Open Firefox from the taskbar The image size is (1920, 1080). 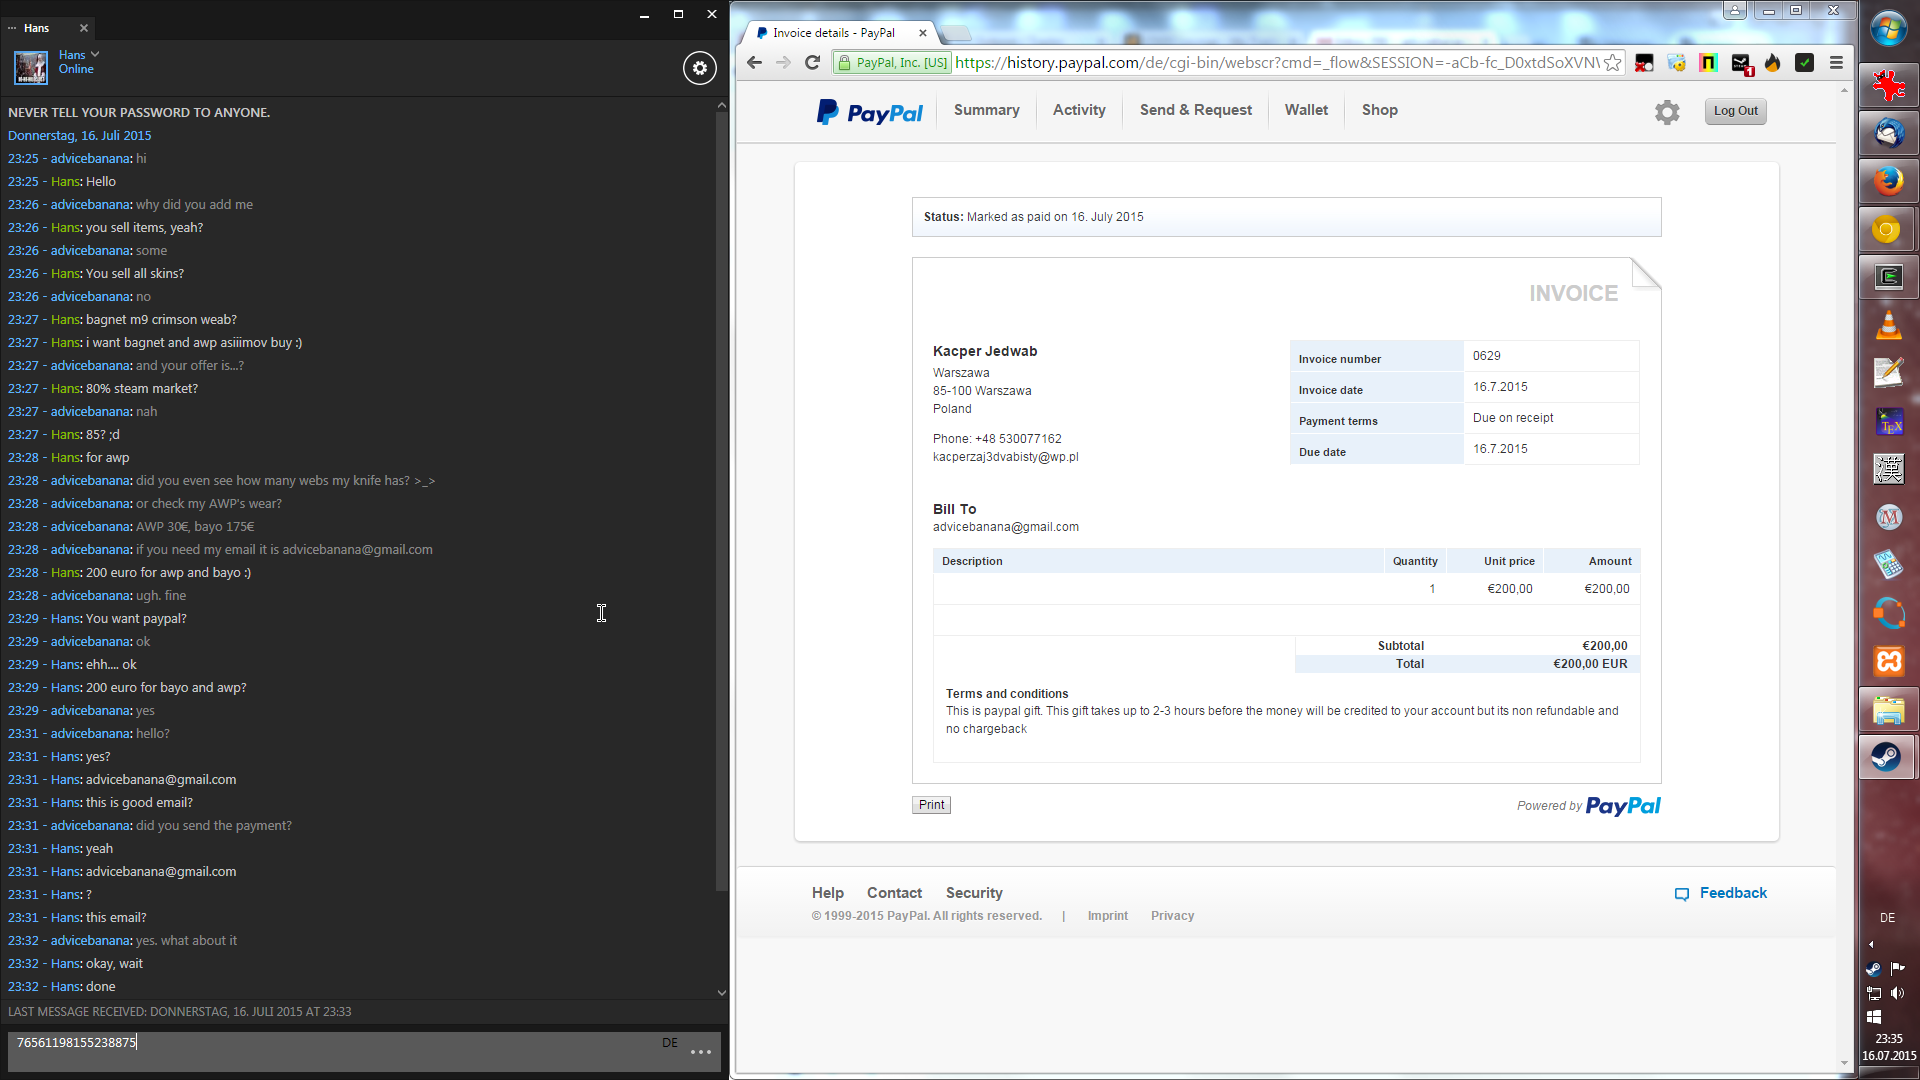[x=1888, y=181]
